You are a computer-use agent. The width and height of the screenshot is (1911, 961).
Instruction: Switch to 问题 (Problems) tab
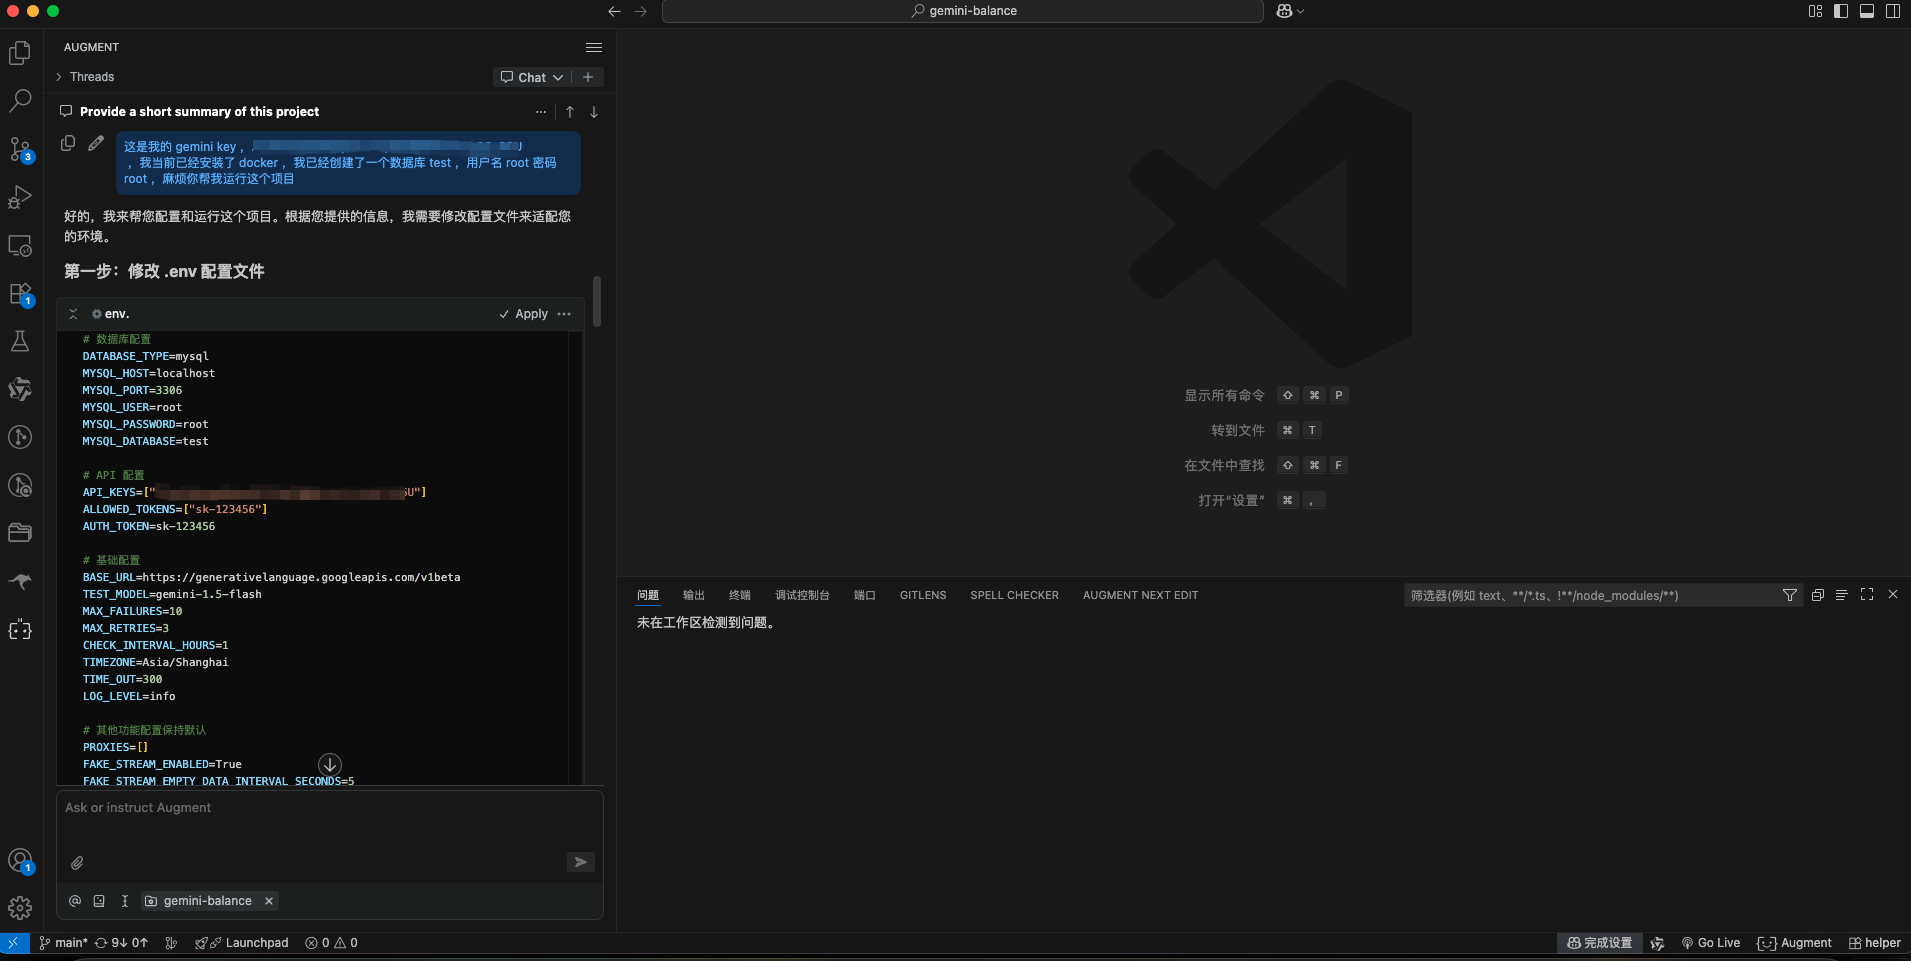coord(648,595)
